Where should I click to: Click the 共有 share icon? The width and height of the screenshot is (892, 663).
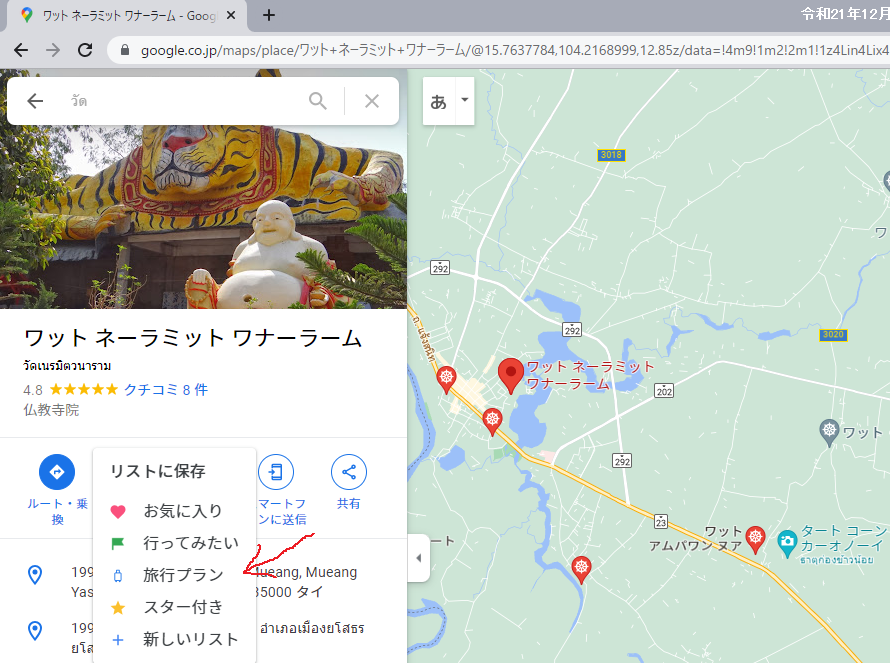pyautogui.click(x=349, y=472)
